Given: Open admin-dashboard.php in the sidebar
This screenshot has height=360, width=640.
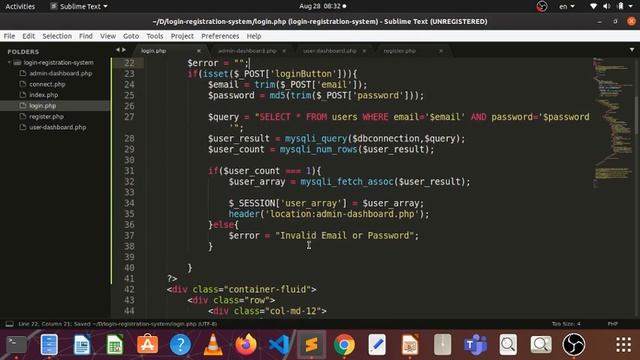Looking at the screenshot, I should [60, 73].
